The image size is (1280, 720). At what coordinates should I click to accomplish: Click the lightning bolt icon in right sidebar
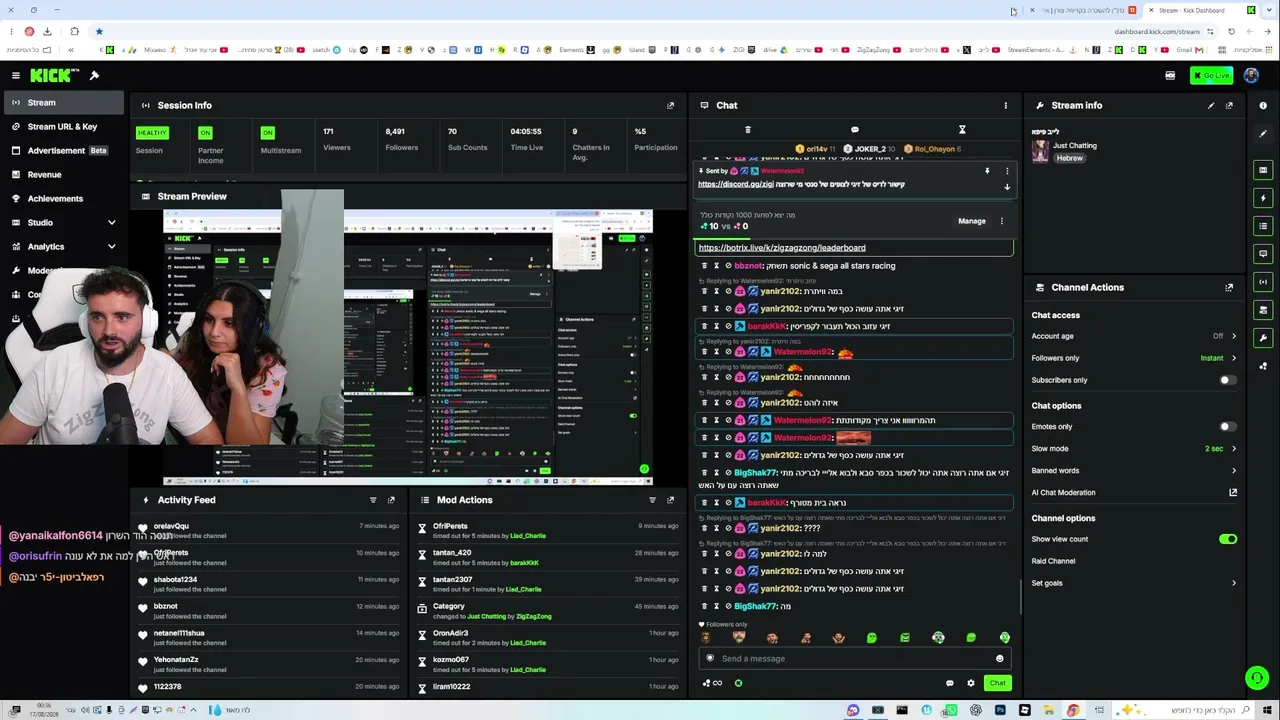click(x=1263, y=198)
